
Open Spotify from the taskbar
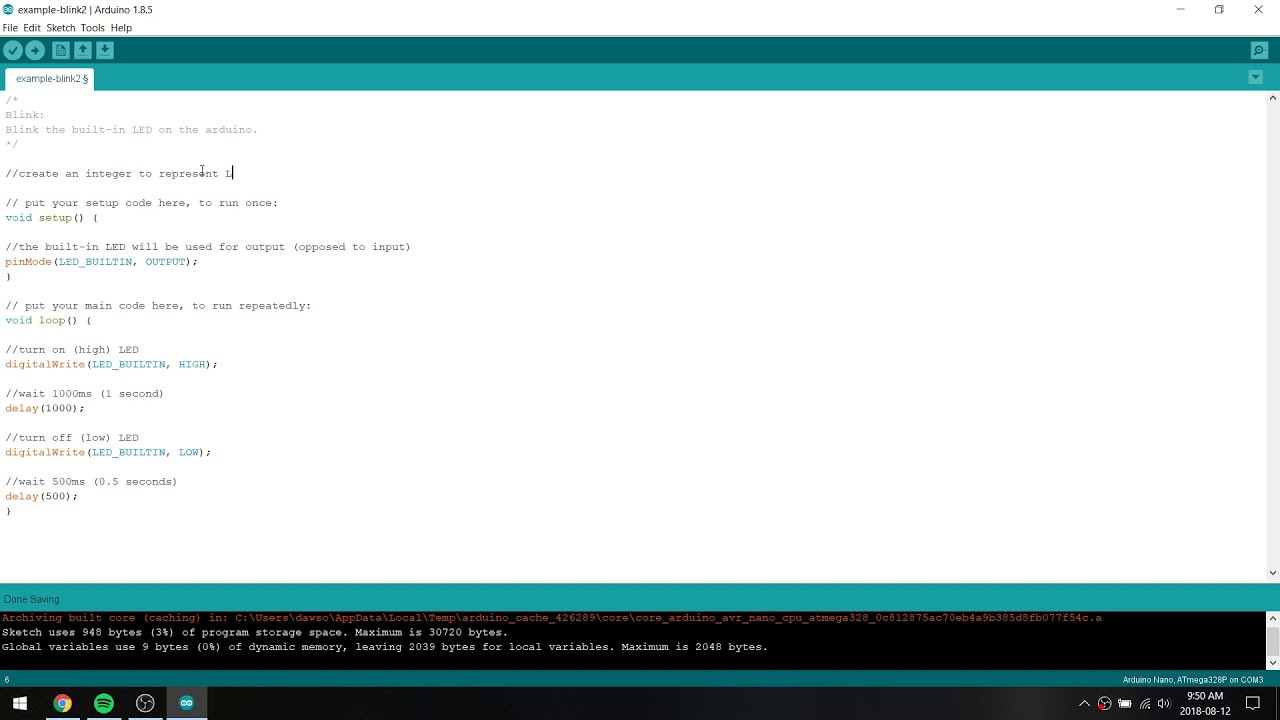point(104,703)
